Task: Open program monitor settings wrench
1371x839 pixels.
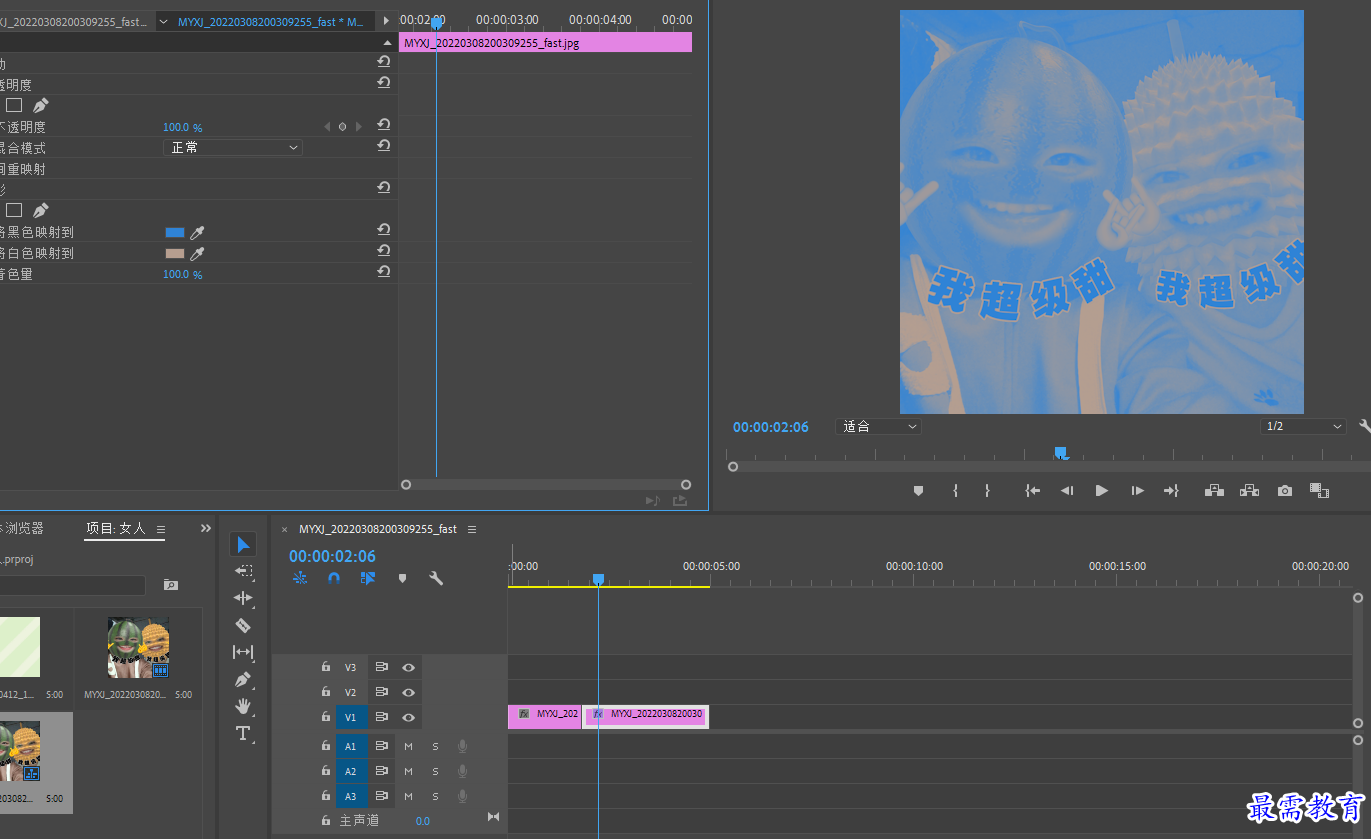Action: tap(1365, 426)
